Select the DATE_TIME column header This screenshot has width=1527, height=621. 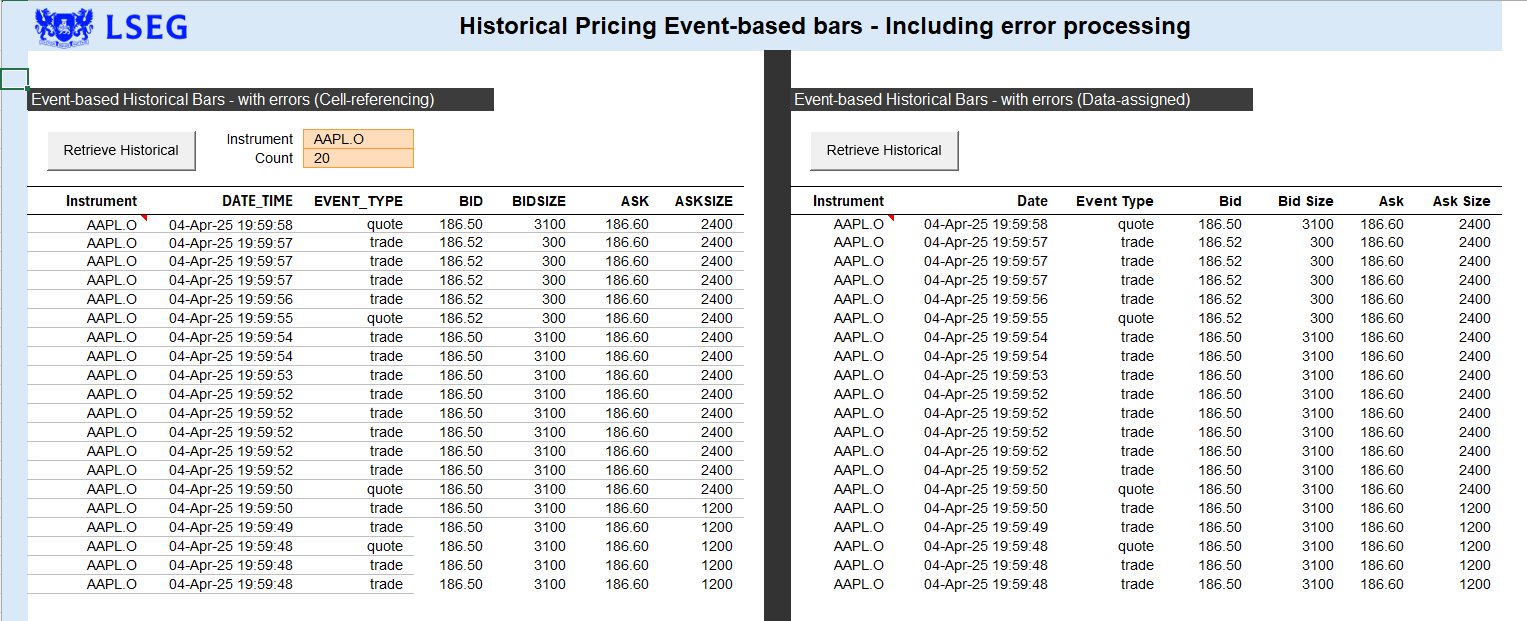tap(257, 201)
